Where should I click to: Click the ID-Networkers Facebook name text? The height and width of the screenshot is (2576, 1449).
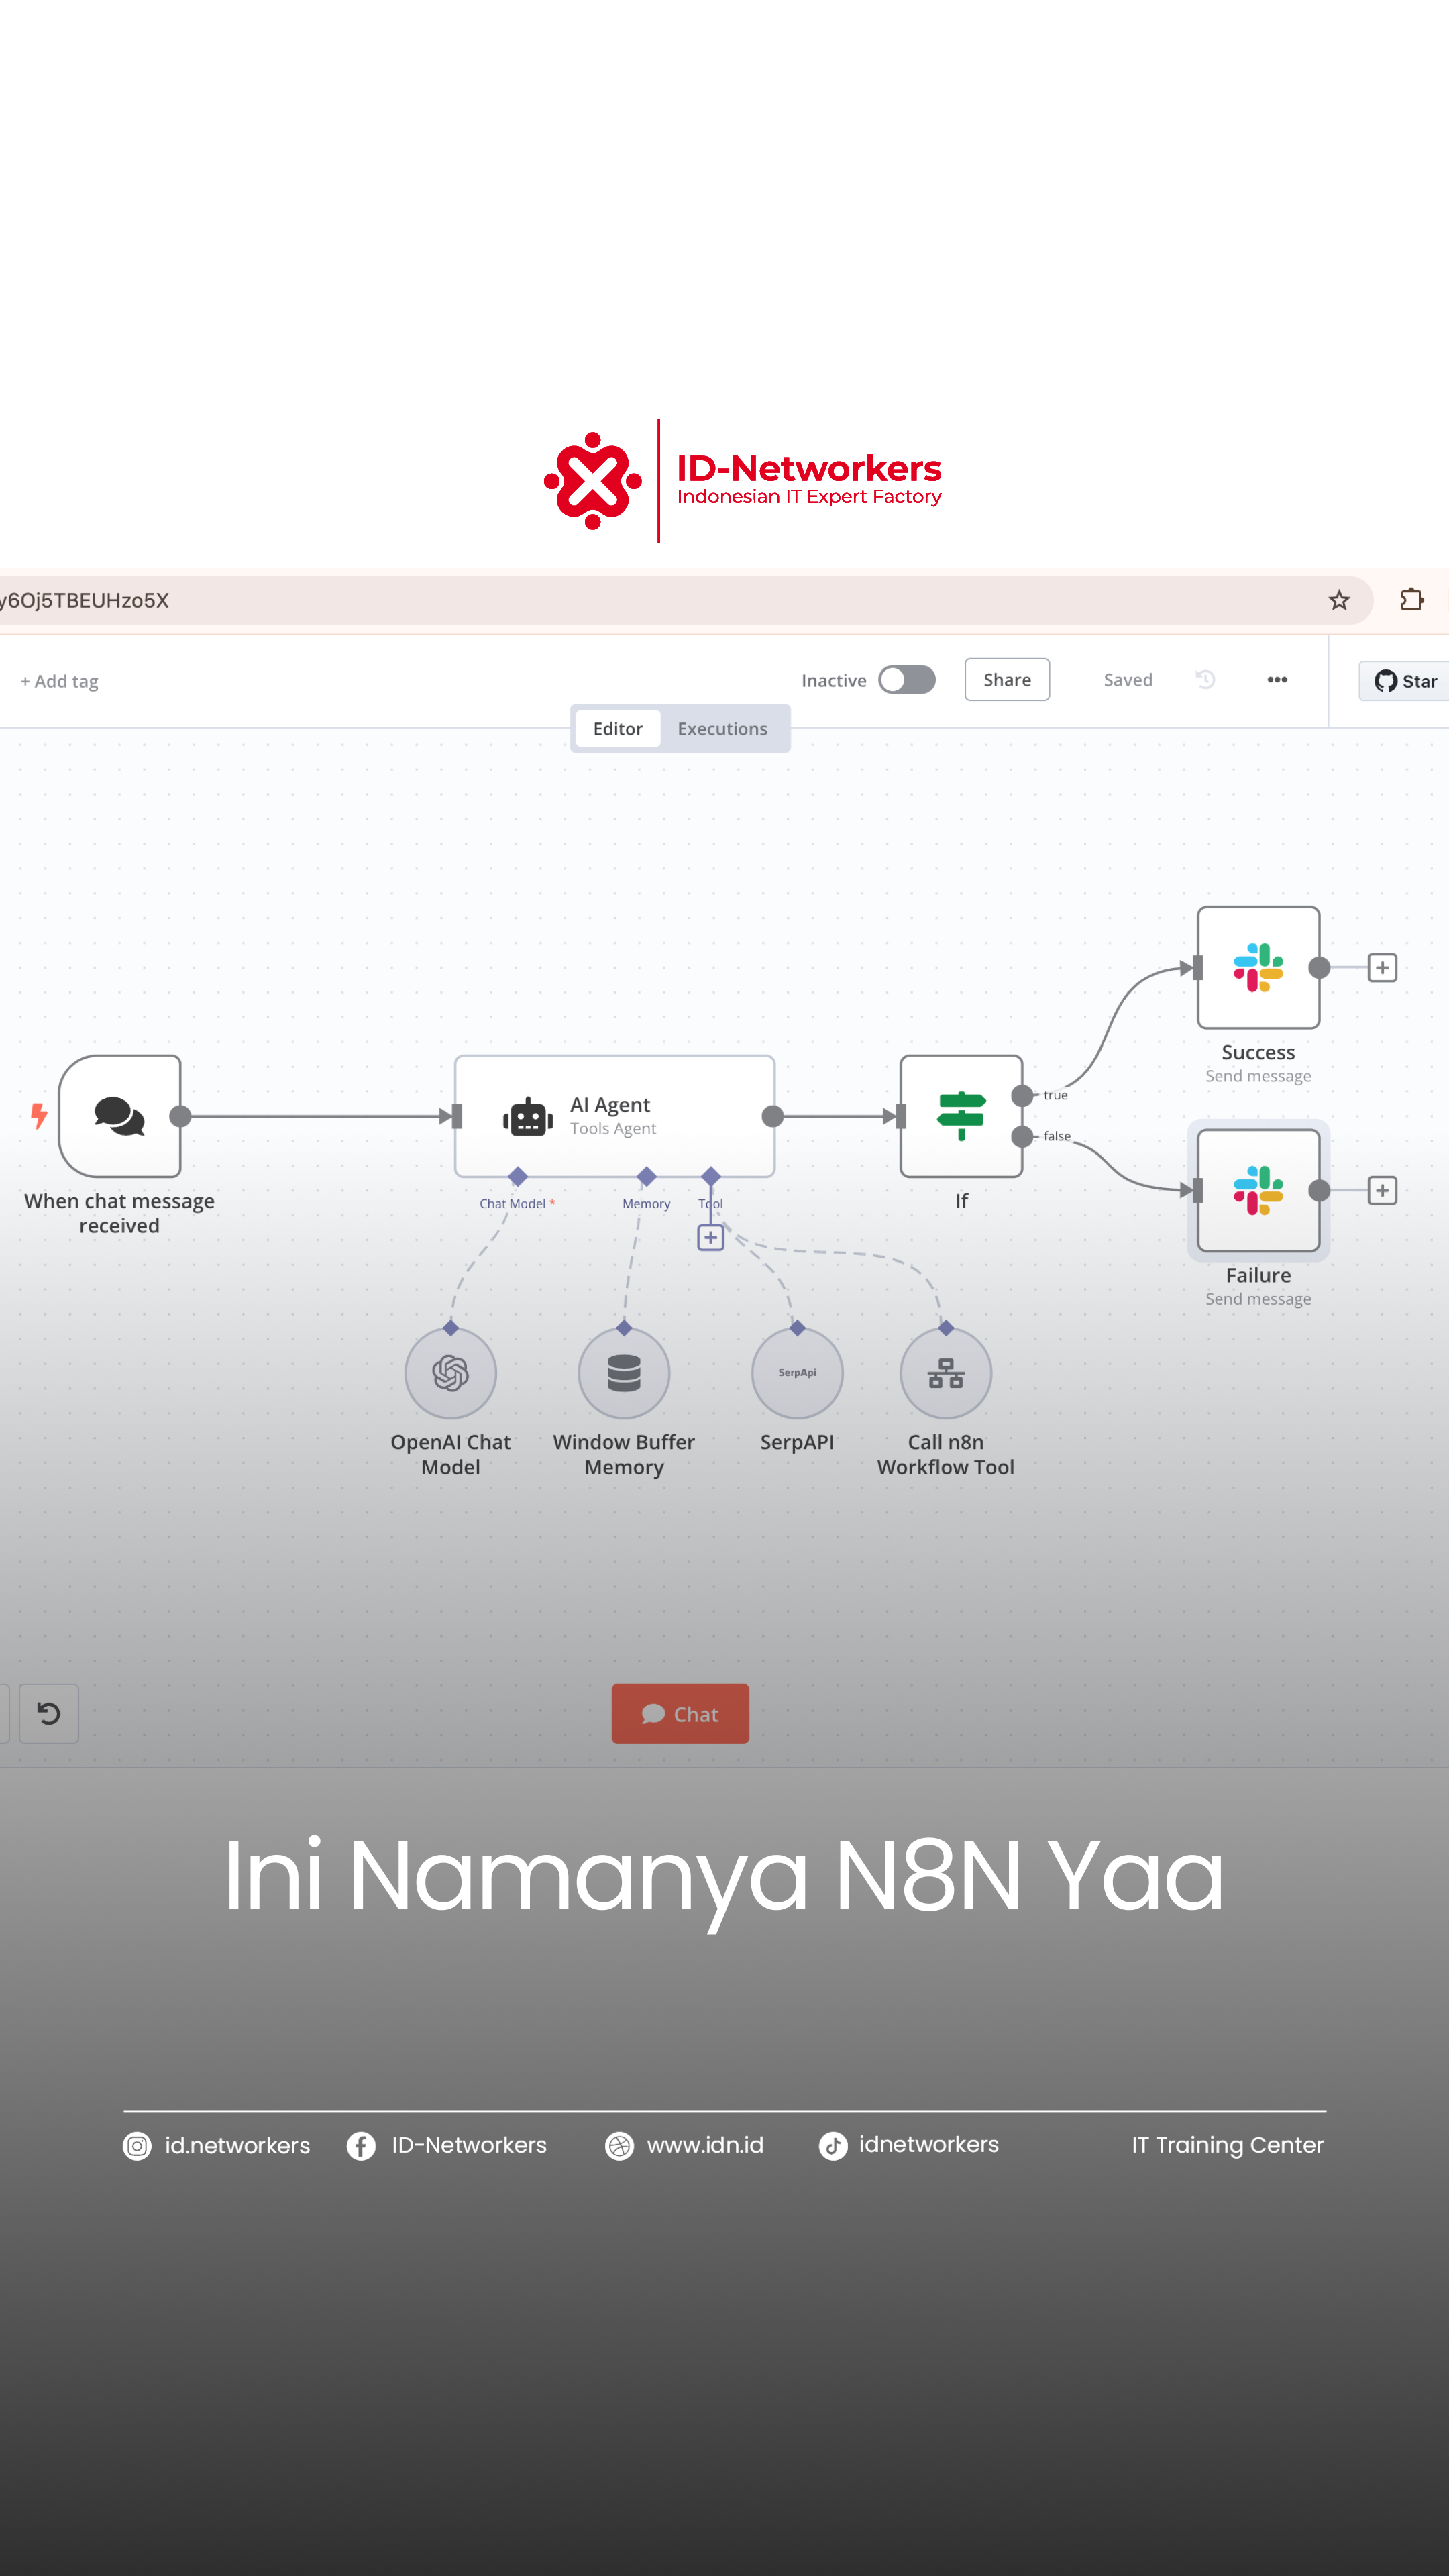469,2146
